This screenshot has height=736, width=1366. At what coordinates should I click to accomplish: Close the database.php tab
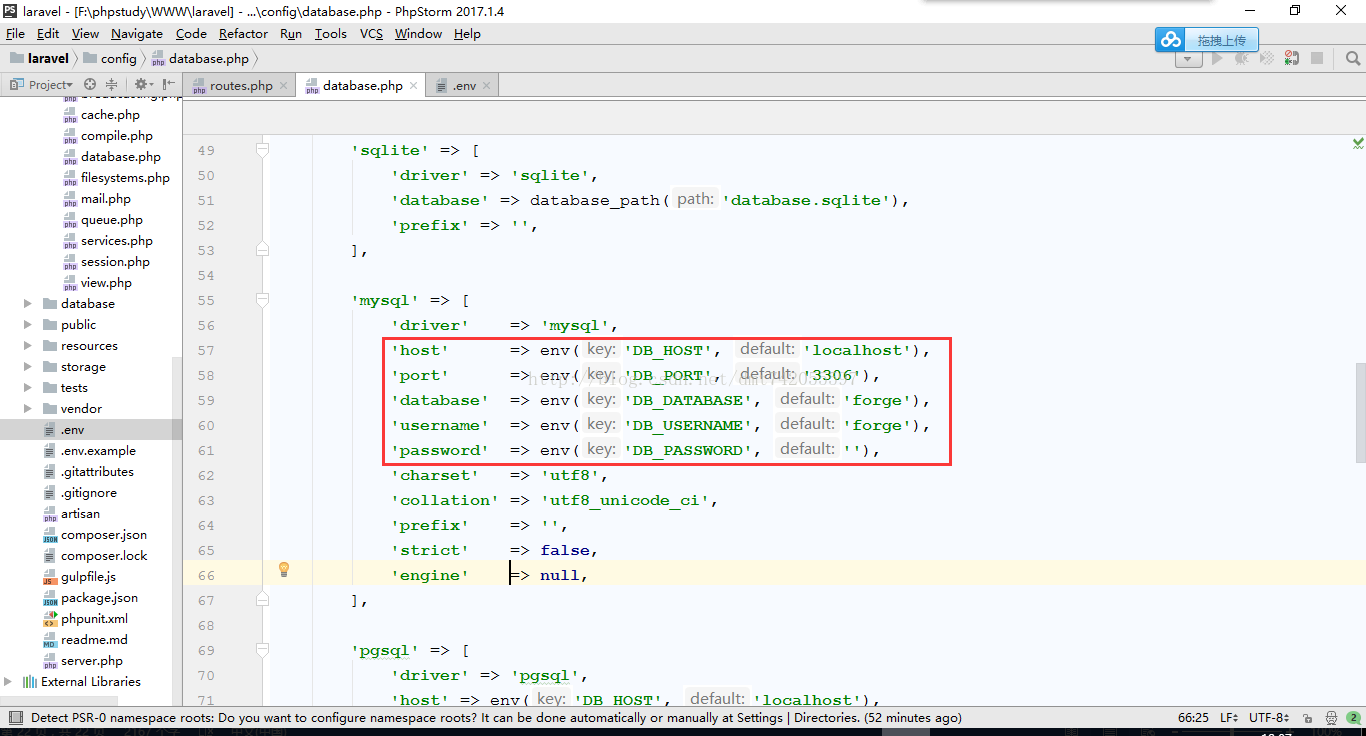click(413, 86)
